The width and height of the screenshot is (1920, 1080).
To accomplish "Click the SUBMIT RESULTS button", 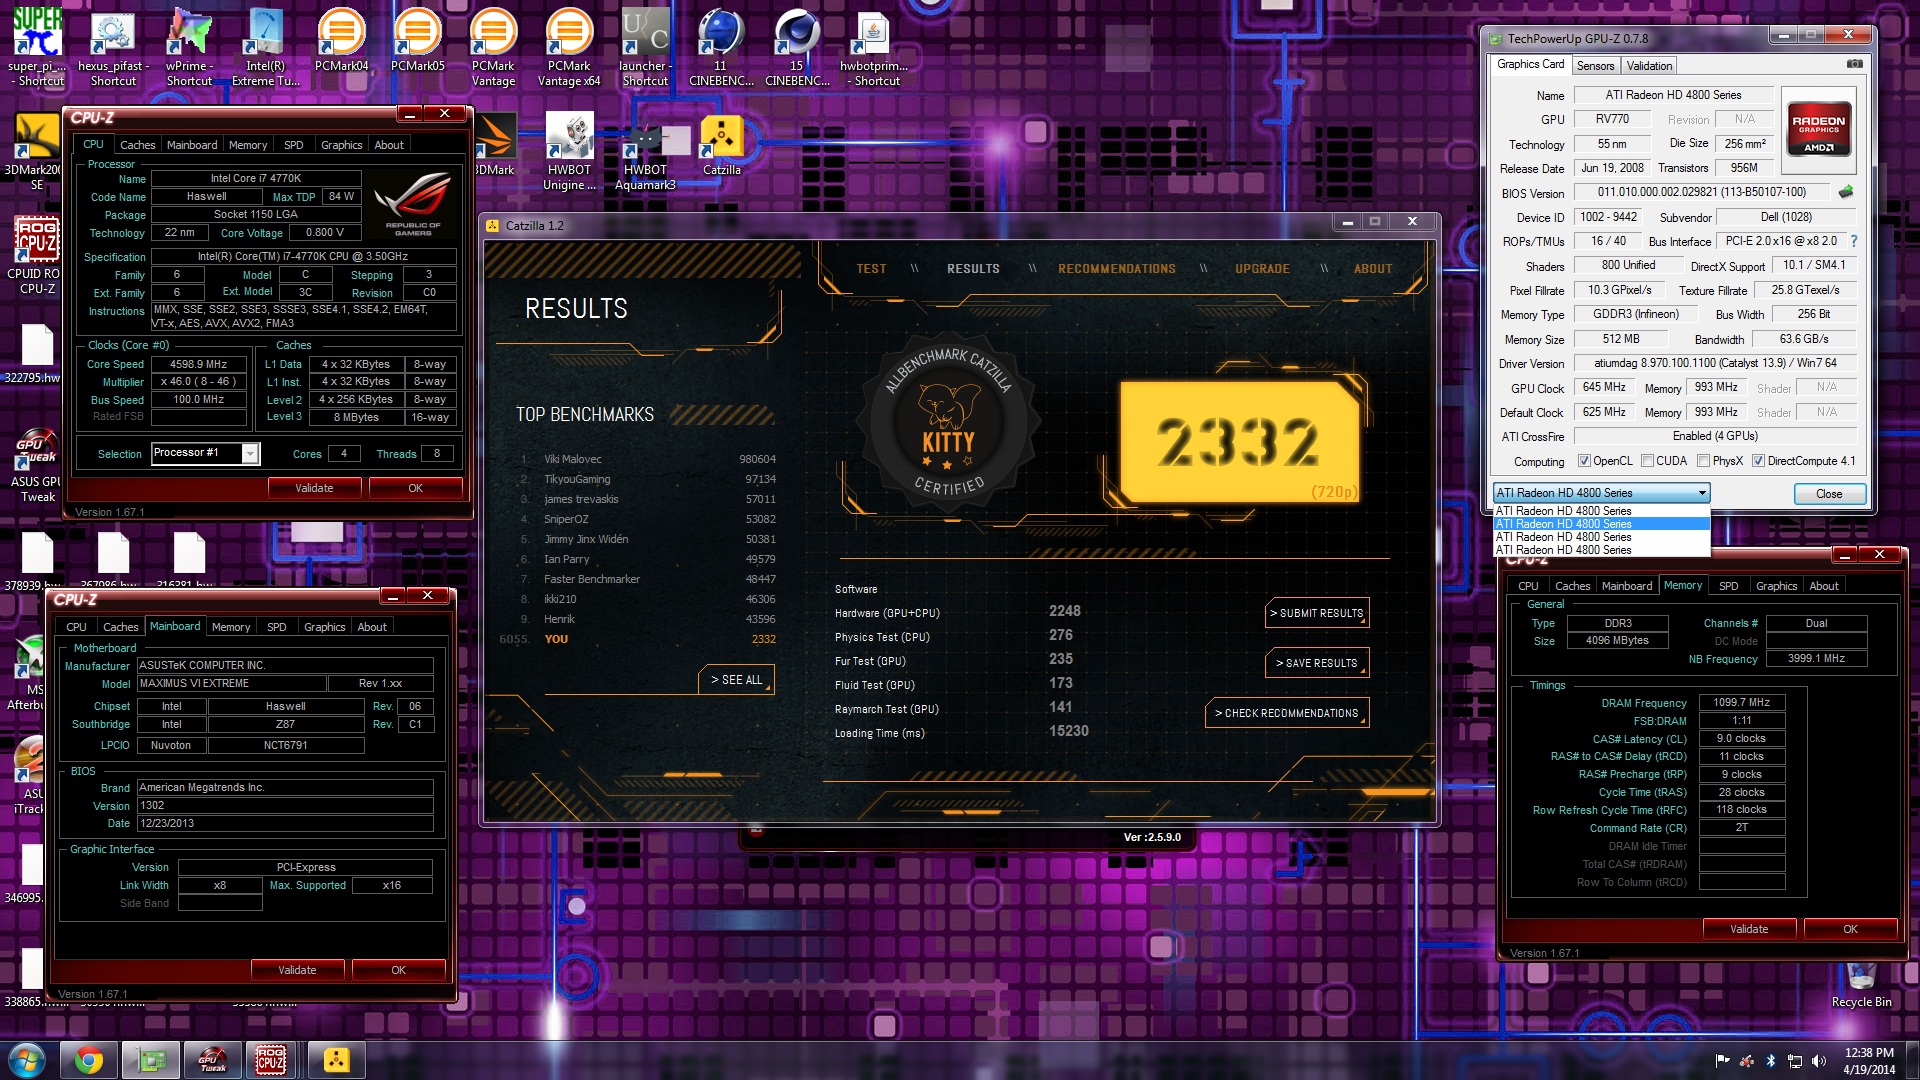I will coord(1317,613).
